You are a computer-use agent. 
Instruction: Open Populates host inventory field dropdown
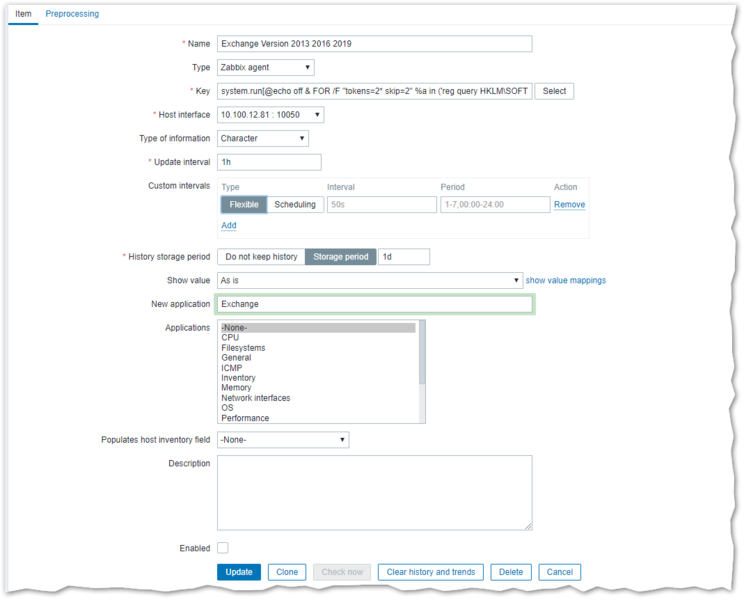(282, 440)
